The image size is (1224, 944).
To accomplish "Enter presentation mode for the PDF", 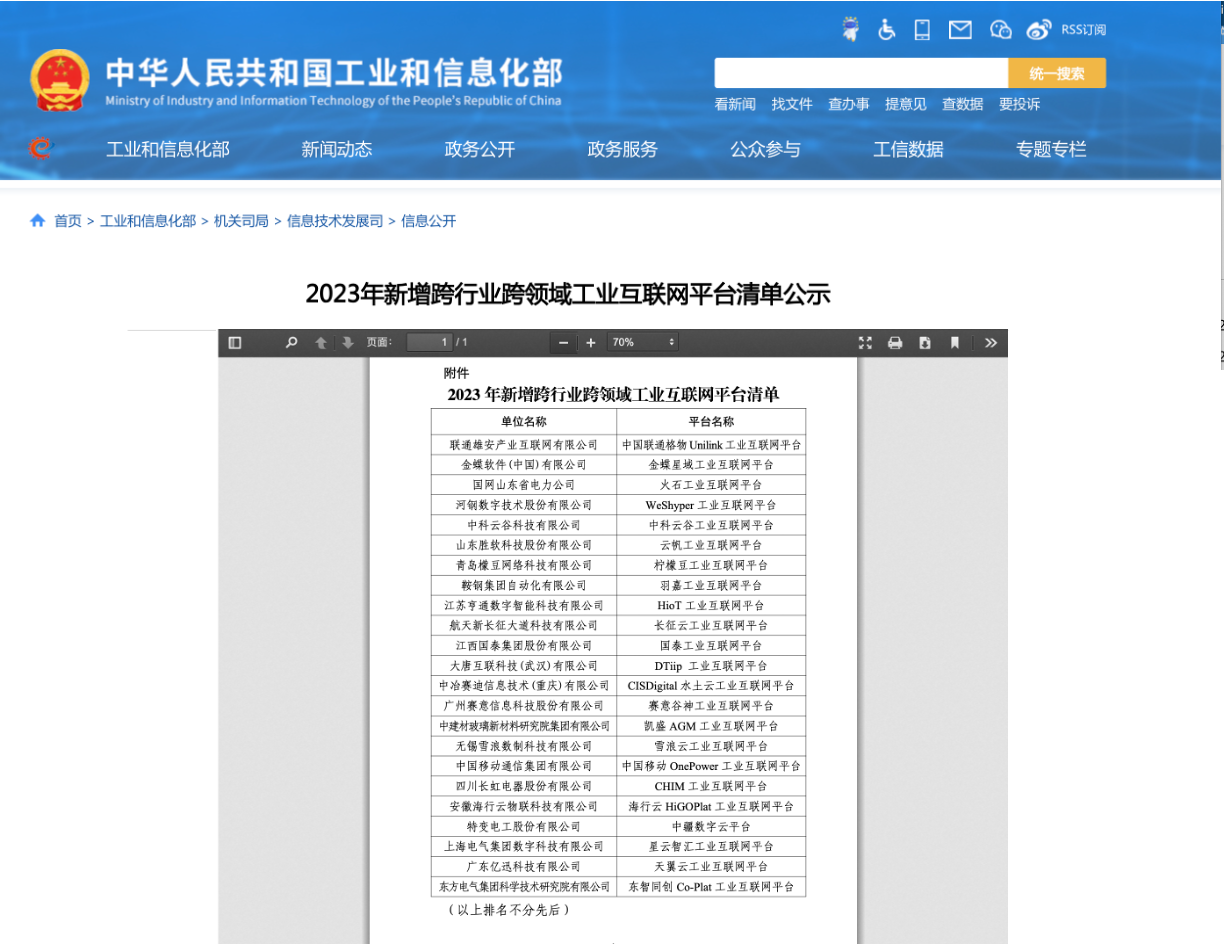I will (864, 342).
